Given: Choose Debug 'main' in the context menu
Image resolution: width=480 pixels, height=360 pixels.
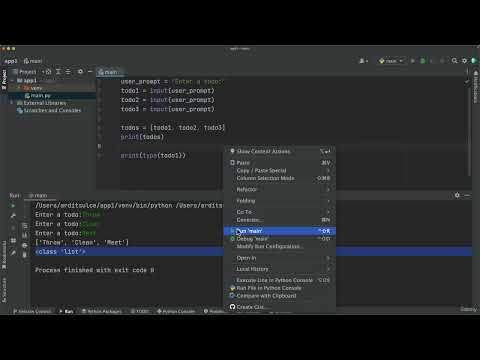Looking at the screenshot, I should click(280, 239).
